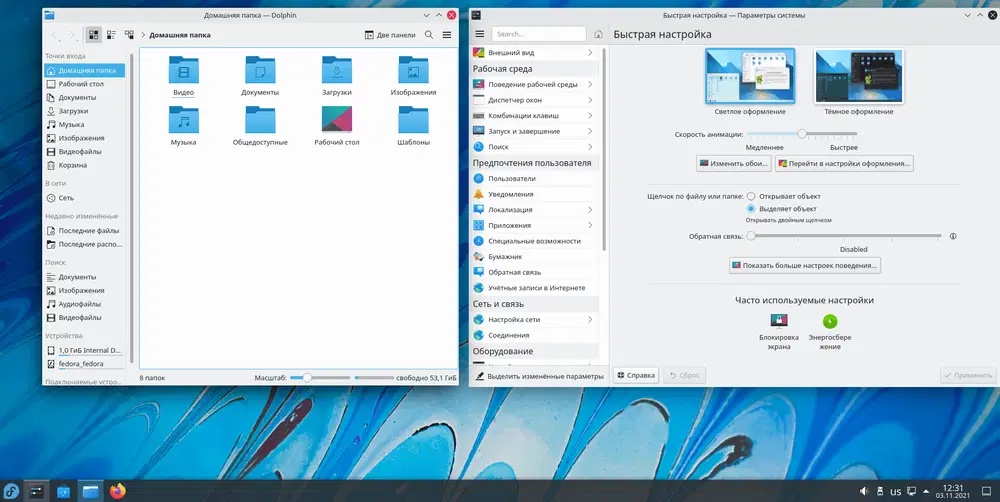Open Fedora application launcher
This screenshot has height=502, width=1000.
click(x=11, y=491)
